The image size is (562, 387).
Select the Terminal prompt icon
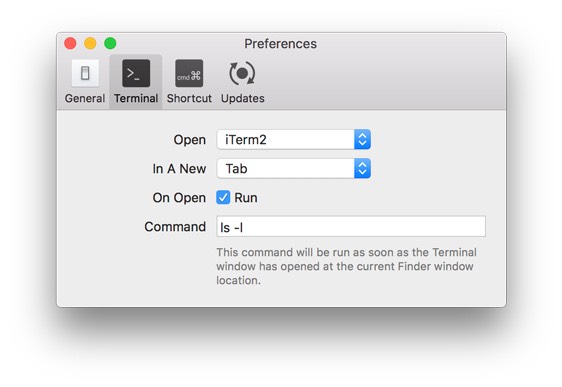[x=136, y=73]
